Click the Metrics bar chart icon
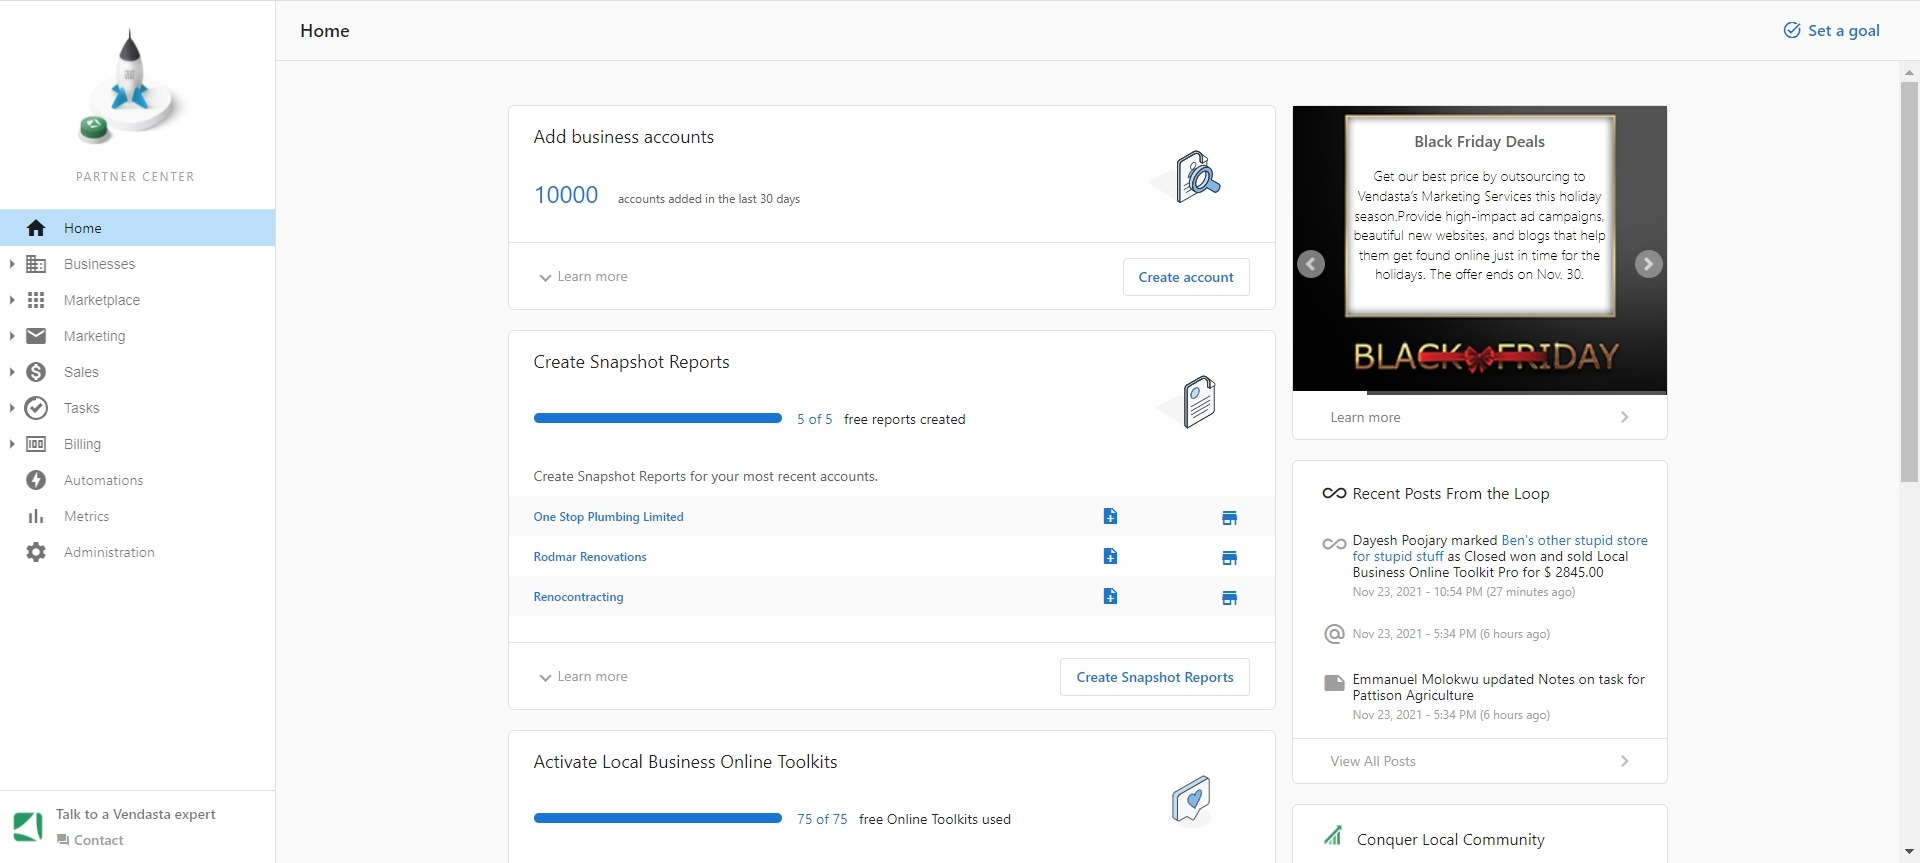This screenshot has height=863, width=1920. pyautogui.click(x=36, y=516)
